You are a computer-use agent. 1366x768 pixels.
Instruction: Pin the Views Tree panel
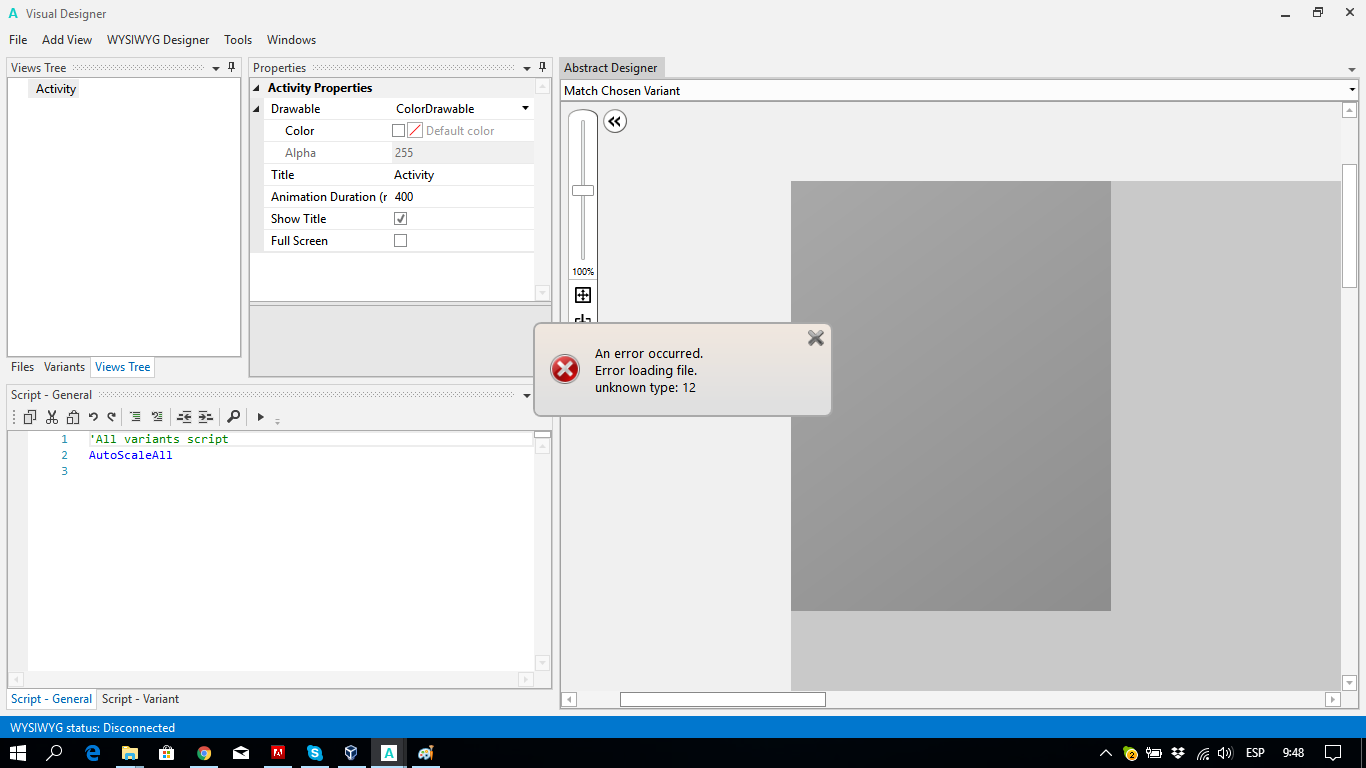pos(232,67)
